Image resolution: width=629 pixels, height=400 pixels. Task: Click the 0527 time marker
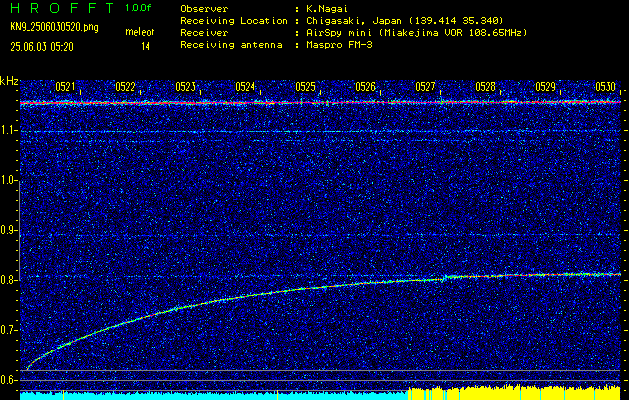pos(425,87)
